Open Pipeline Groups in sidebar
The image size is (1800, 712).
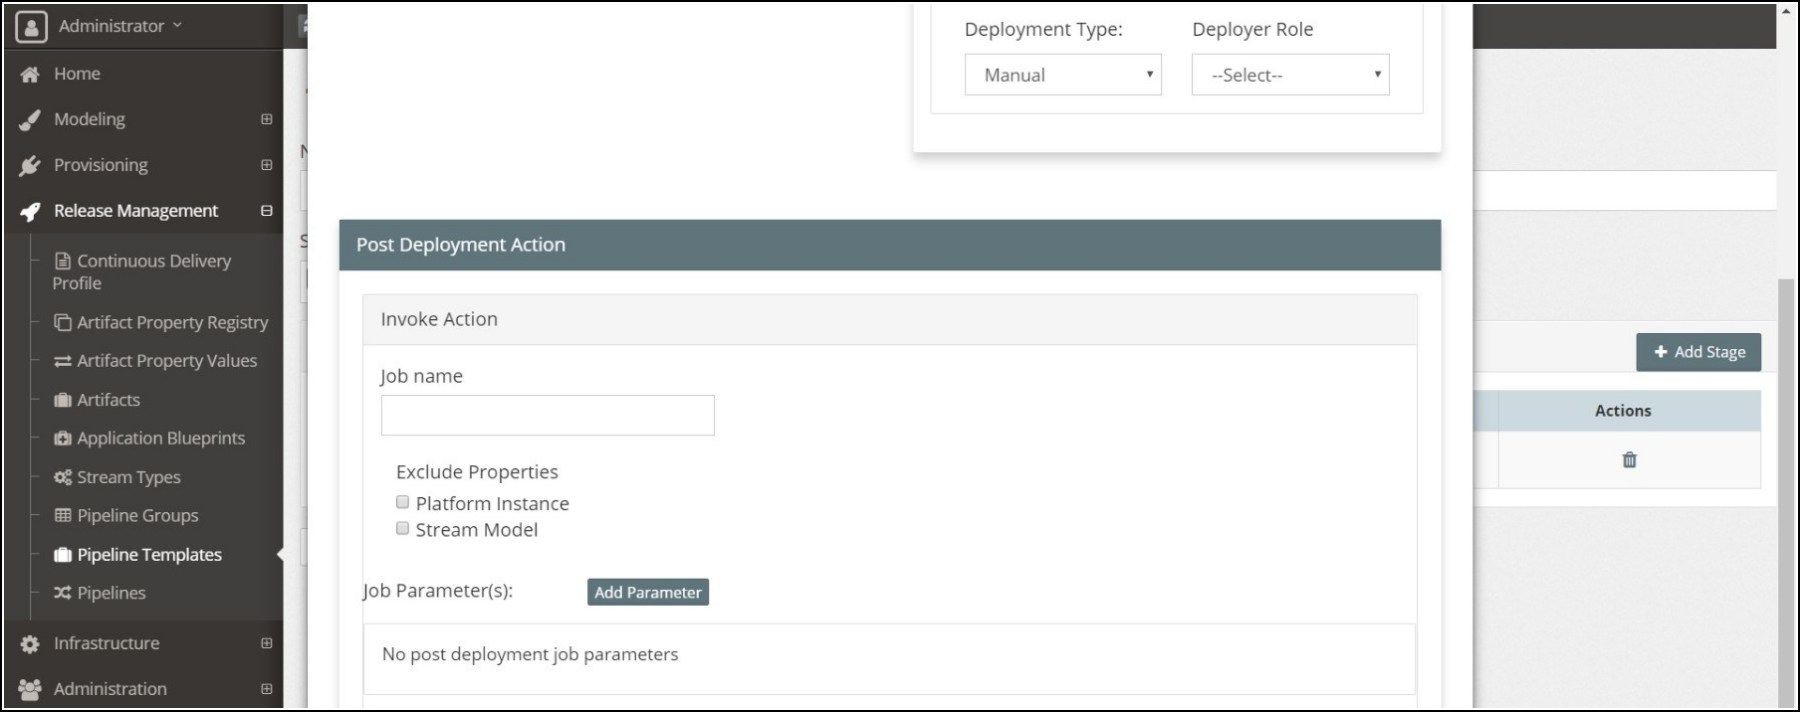point(137,516)
